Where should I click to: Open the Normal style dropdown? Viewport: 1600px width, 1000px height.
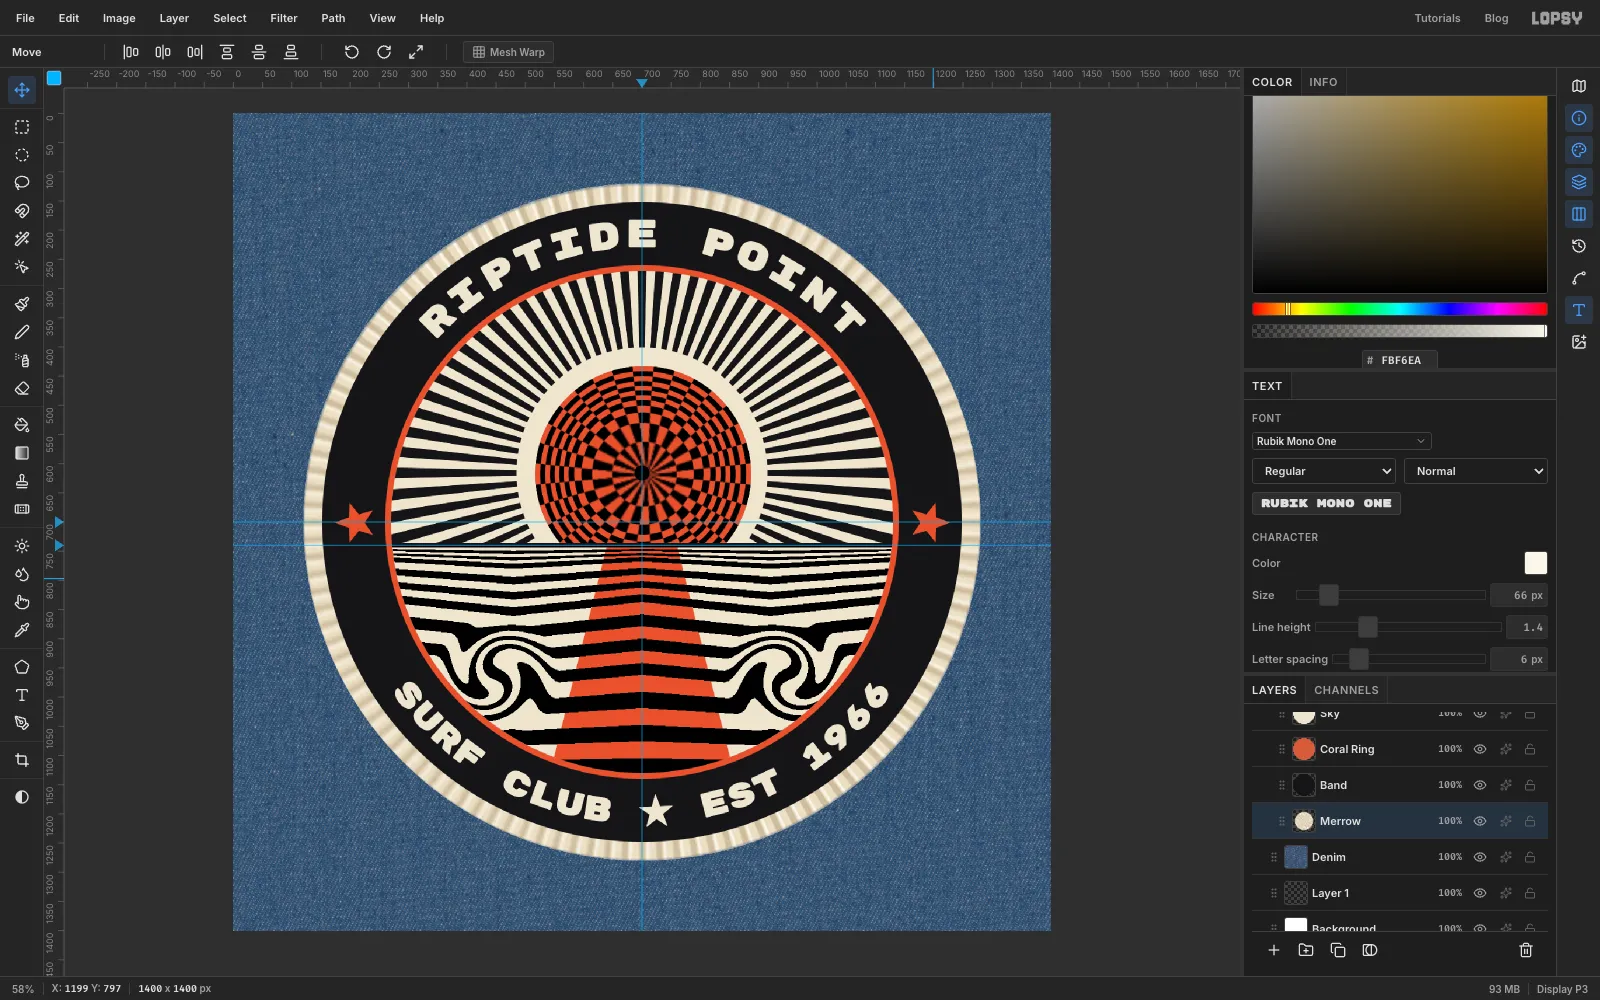point(1476,471)
